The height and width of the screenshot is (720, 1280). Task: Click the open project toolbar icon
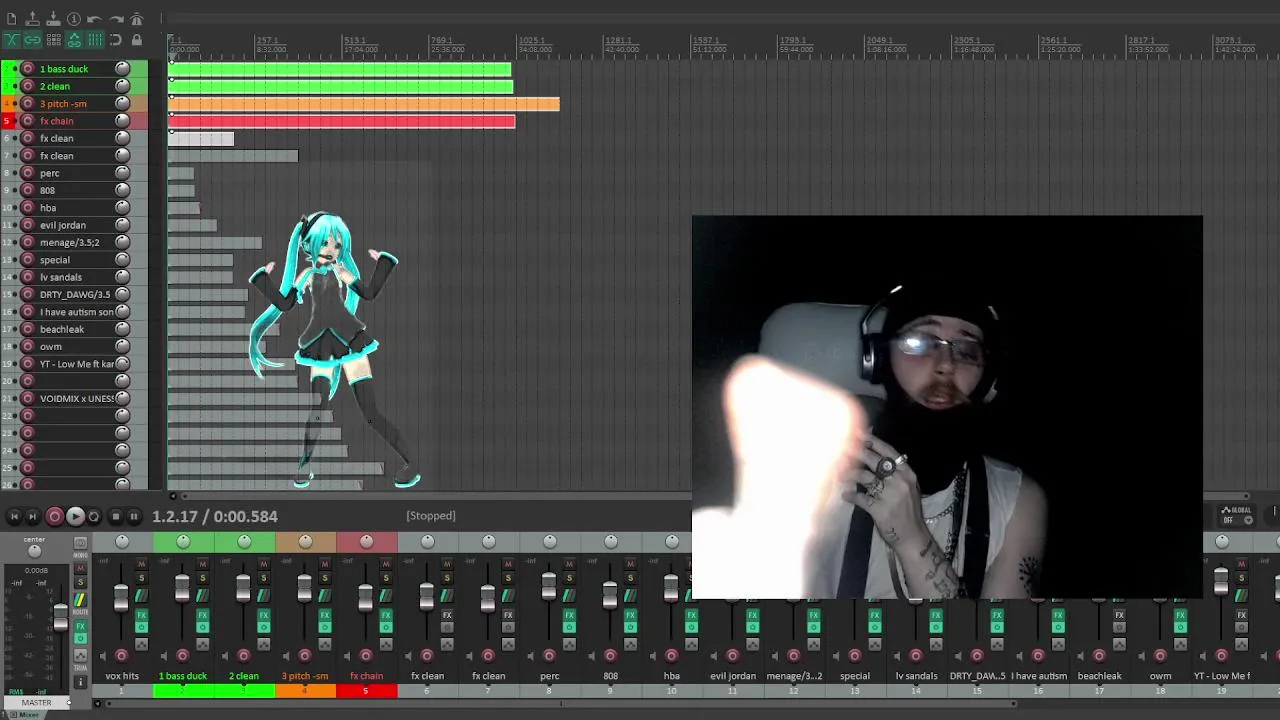click(32, 19)
